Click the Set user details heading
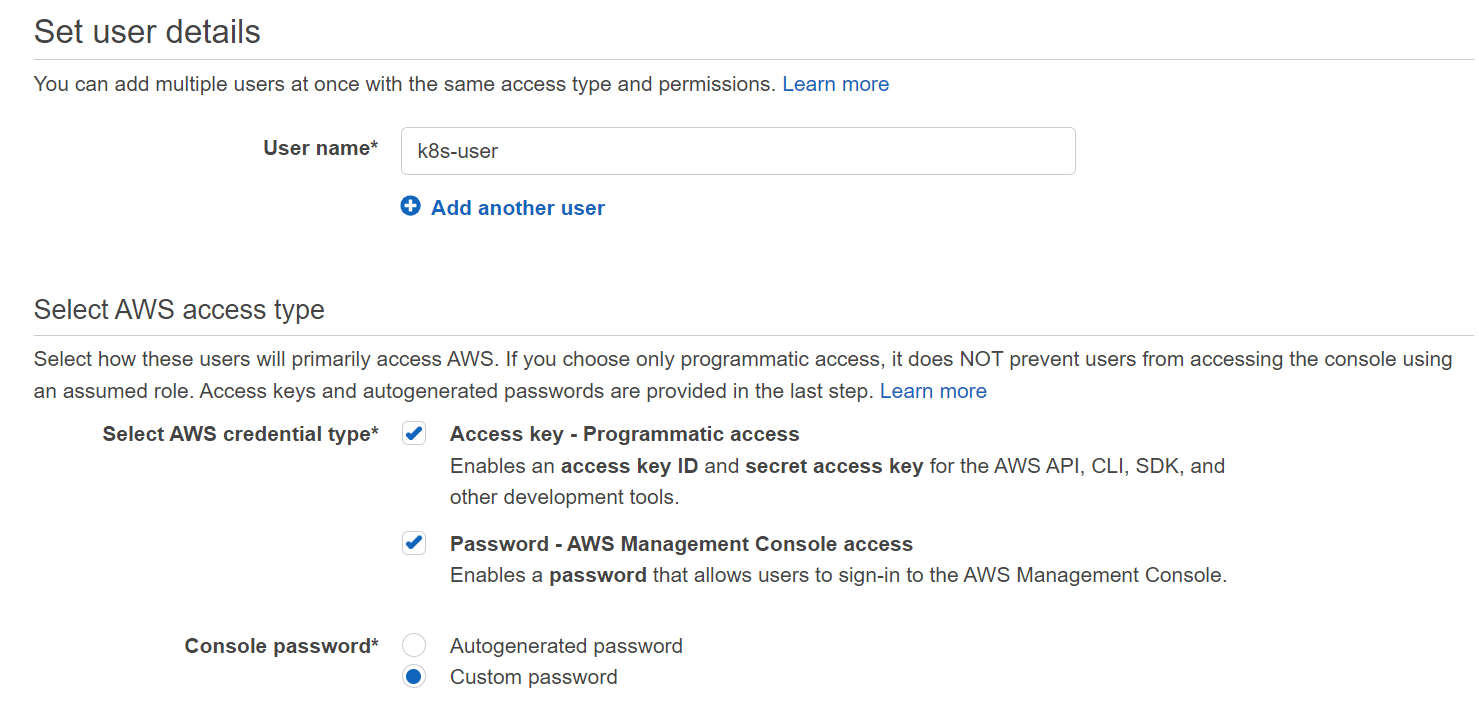 point(147,32)
